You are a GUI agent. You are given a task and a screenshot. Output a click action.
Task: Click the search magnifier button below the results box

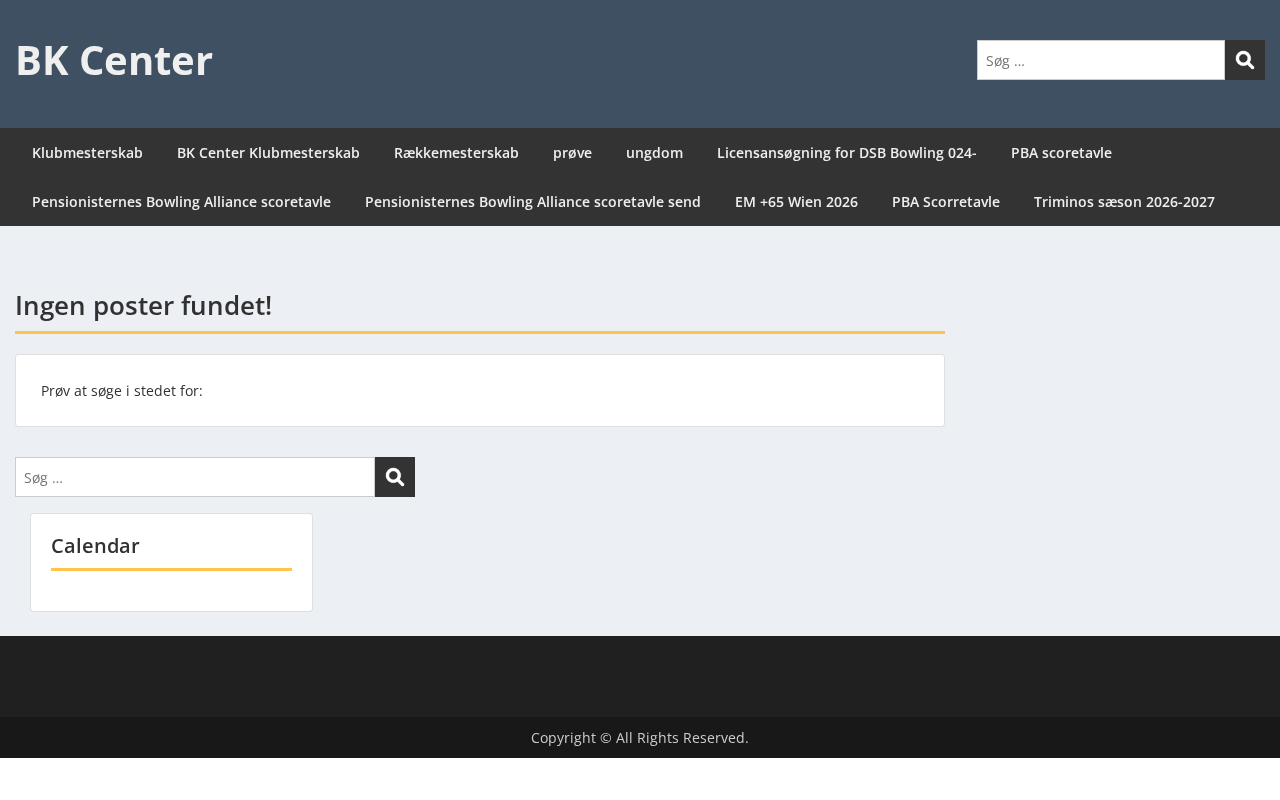395,477
